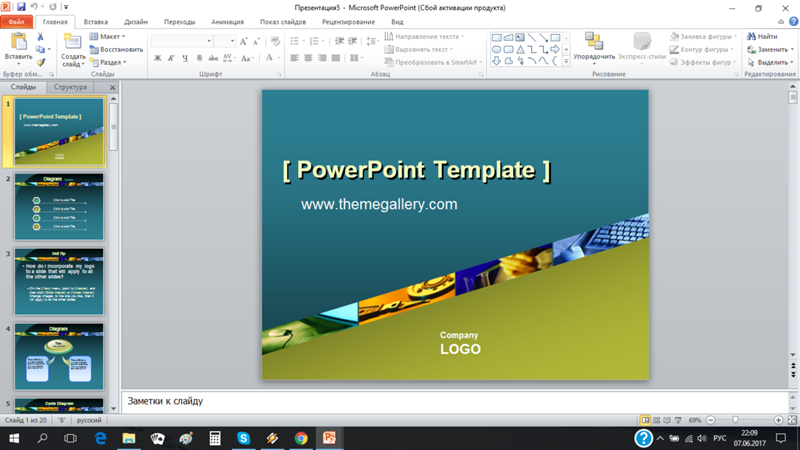800x450 pixels.
Task: Click zoom in plus button
Action: 778,420
